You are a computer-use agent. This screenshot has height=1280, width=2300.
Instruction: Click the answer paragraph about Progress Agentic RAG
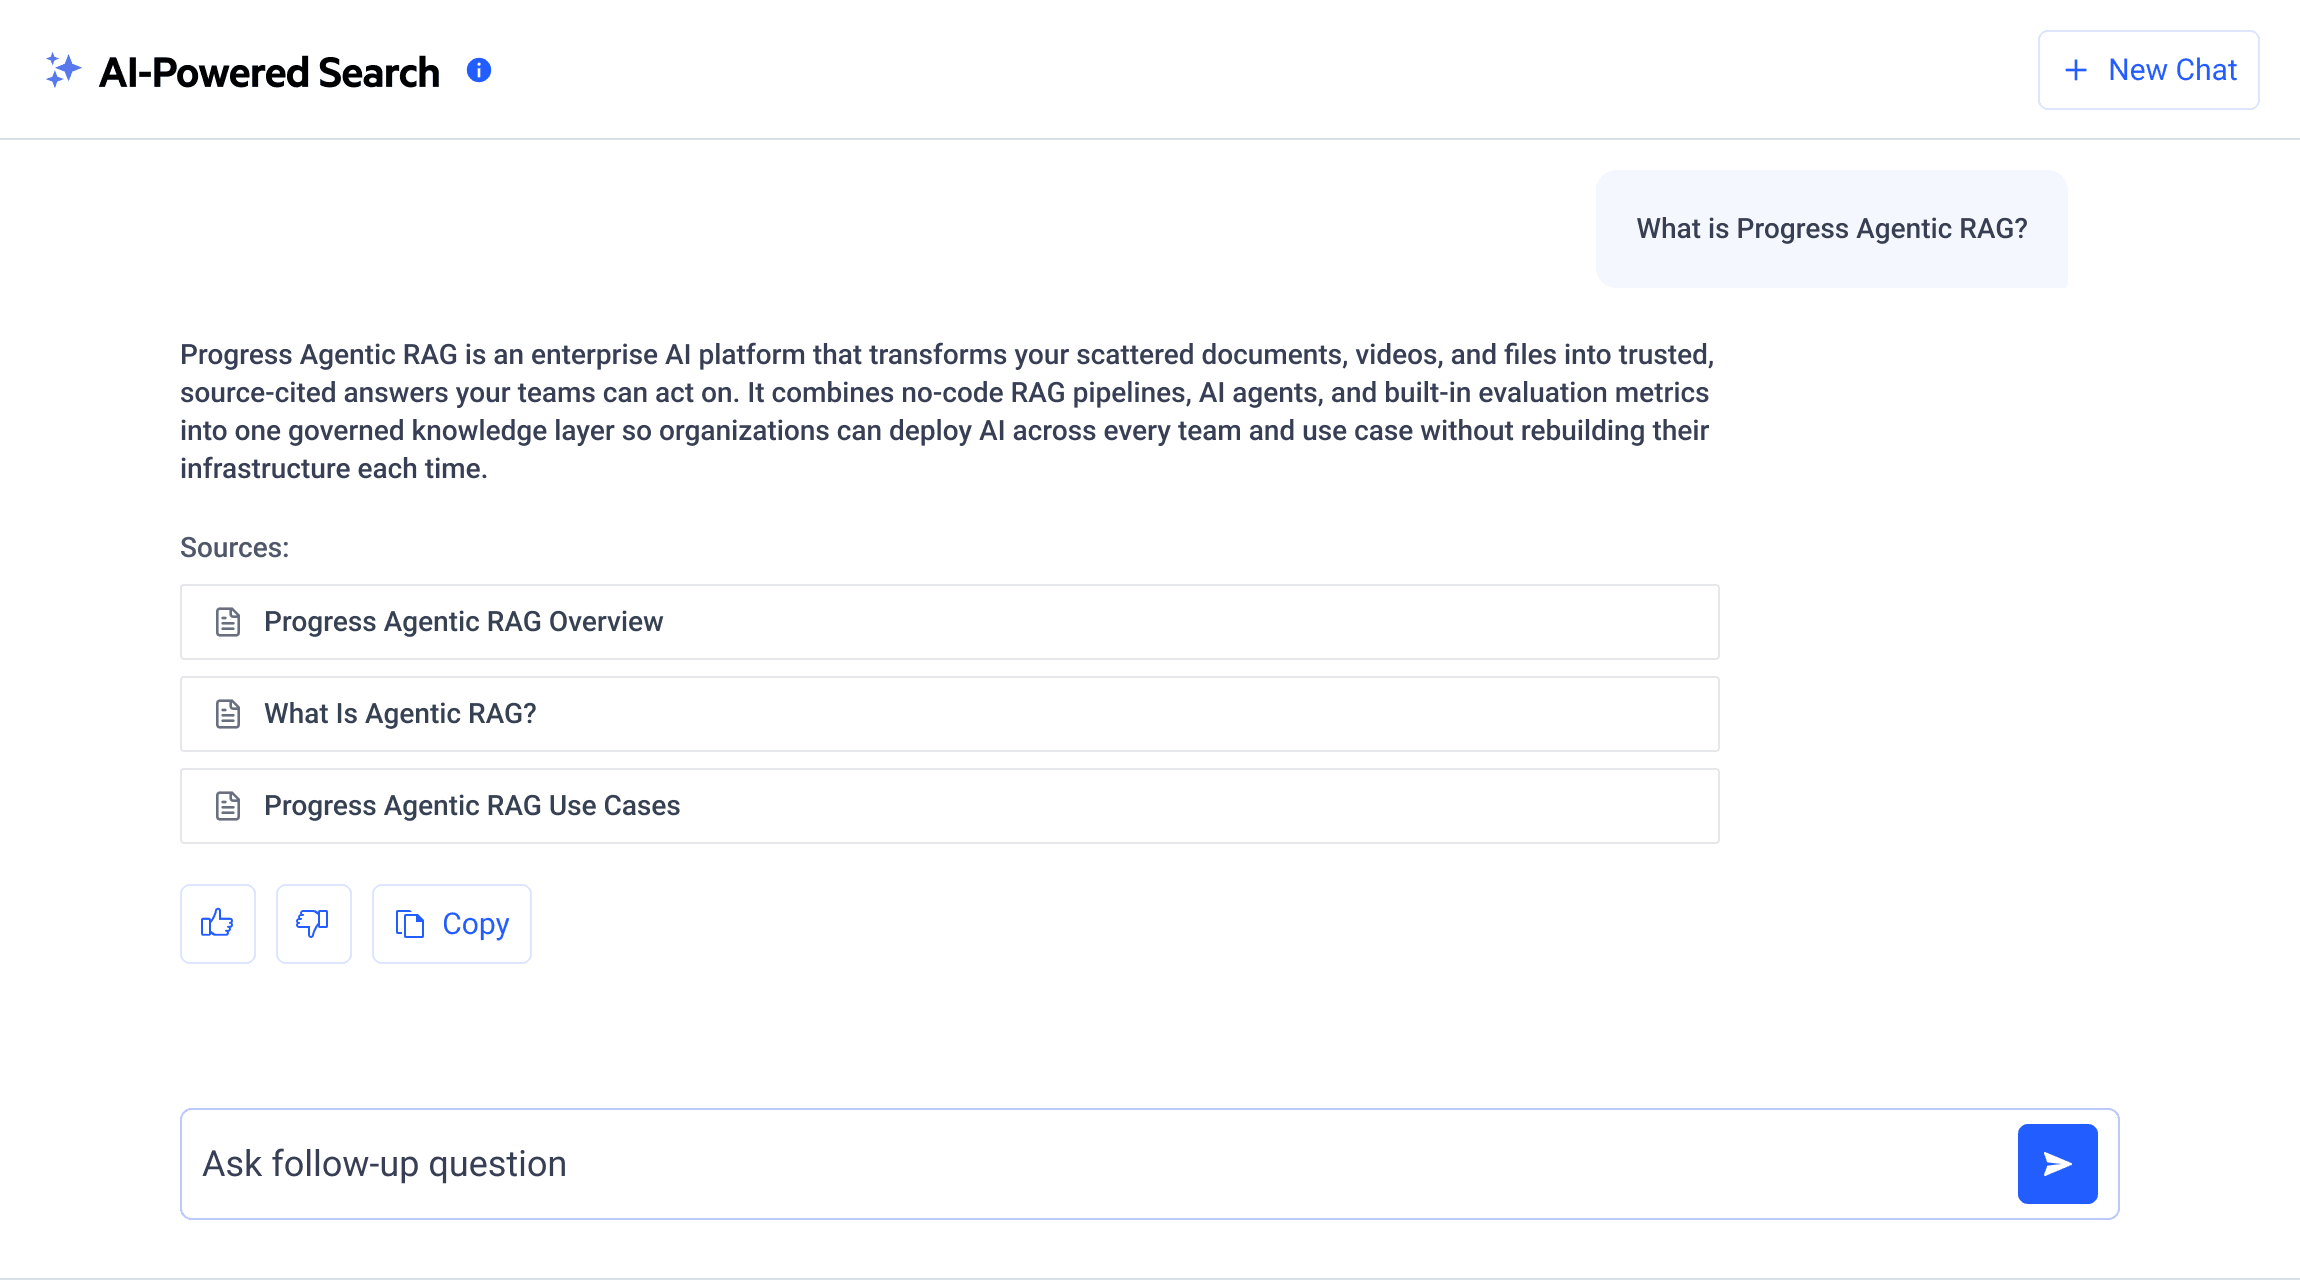tap(947, 411)
